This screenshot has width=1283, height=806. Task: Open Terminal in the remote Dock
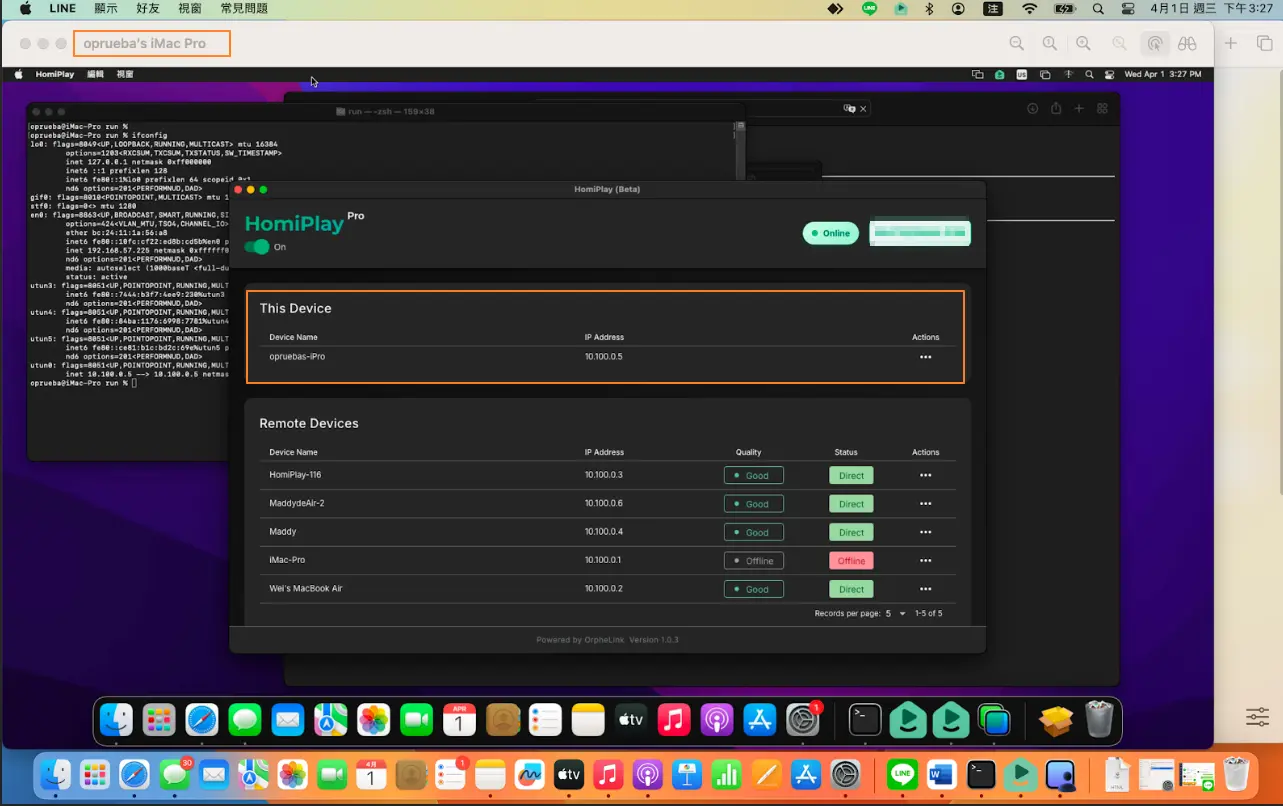click(x=865, y=719)
